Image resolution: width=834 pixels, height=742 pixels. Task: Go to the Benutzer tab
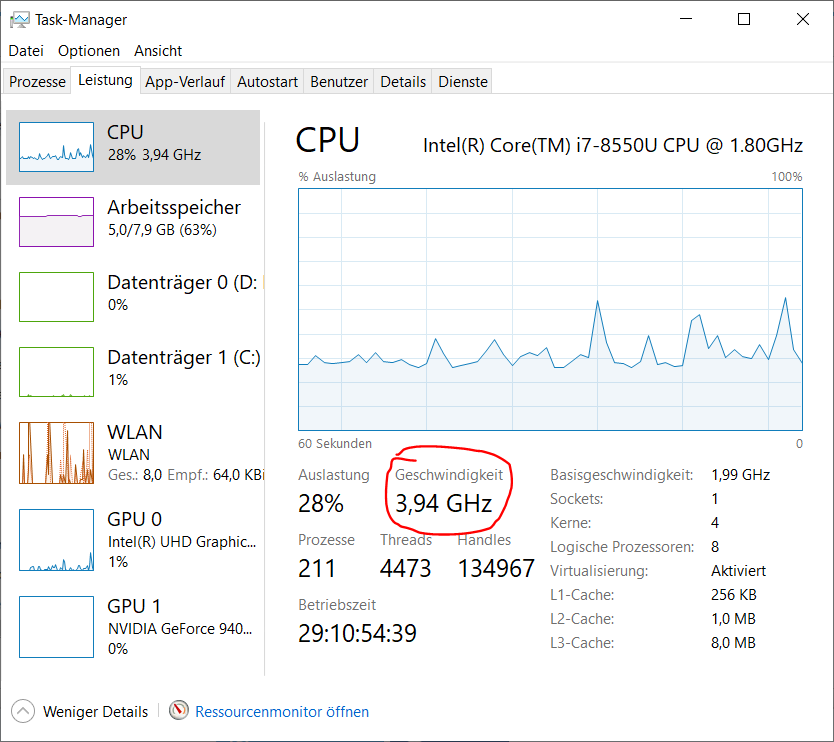(339, 81)
